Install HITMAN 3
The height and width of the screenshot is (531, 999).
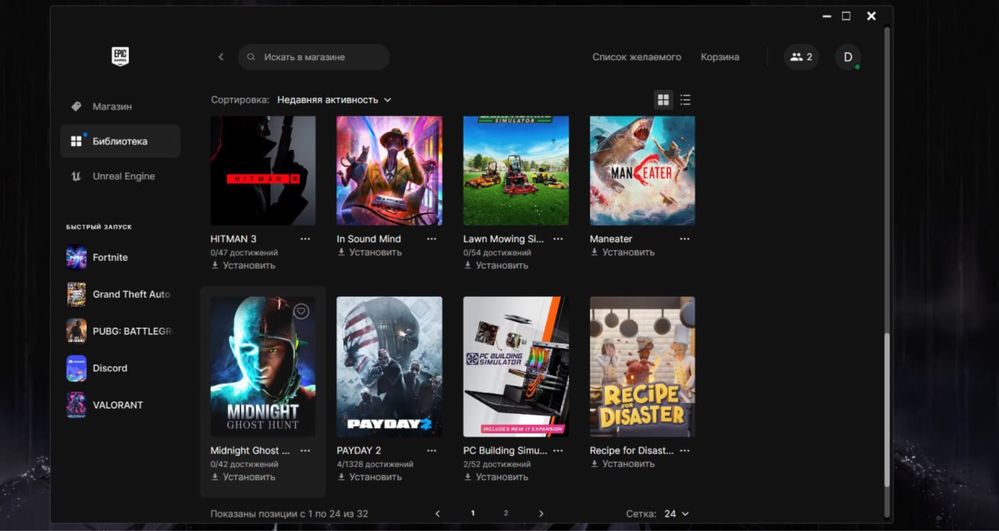243,265
